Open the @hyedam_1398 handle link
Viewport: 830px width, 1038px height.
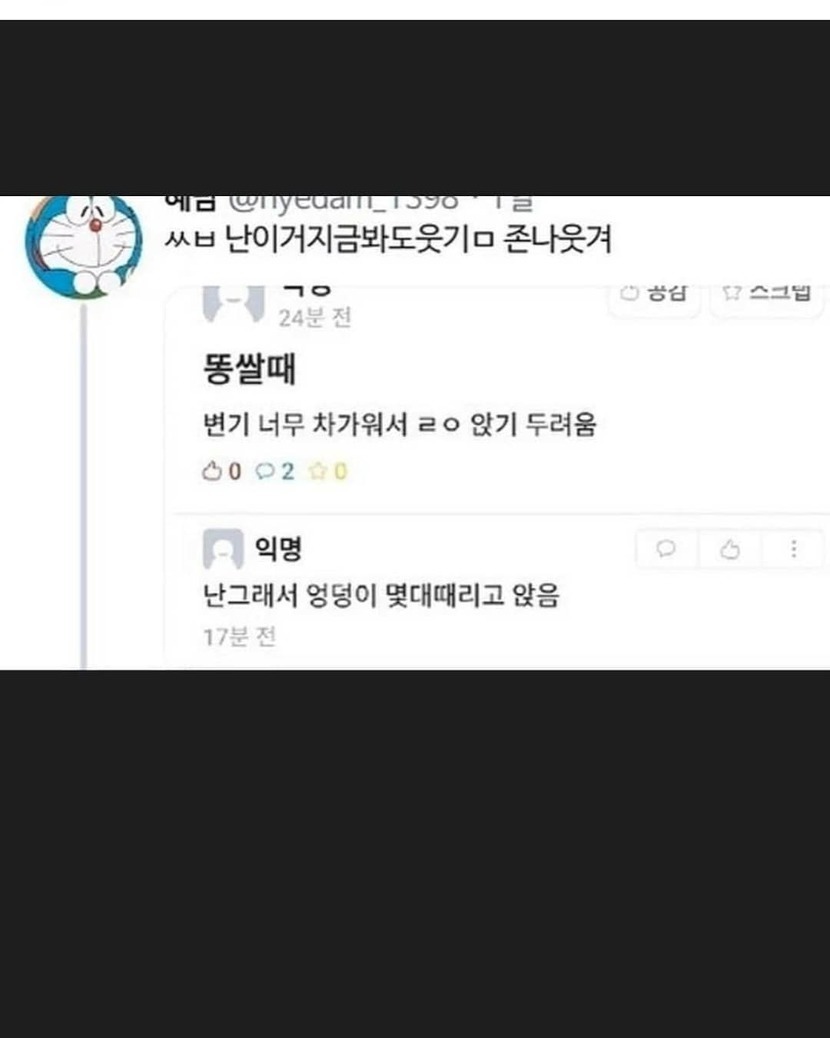(x=344, y=201)
